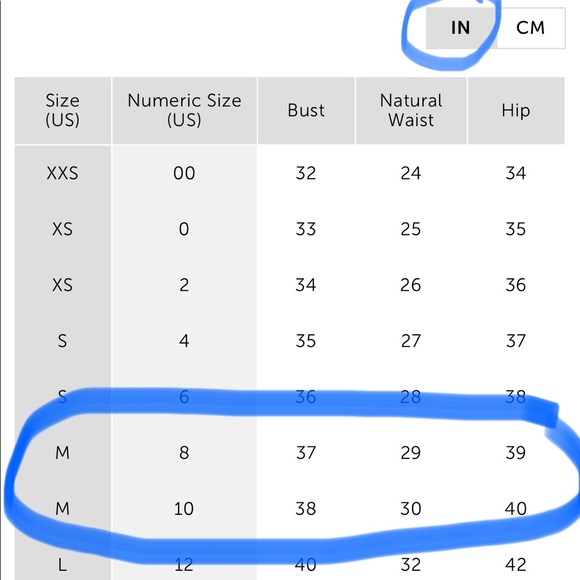Select the S size label for size 4
This screenshot has height=580, width=580.
[x=63, y=341]
